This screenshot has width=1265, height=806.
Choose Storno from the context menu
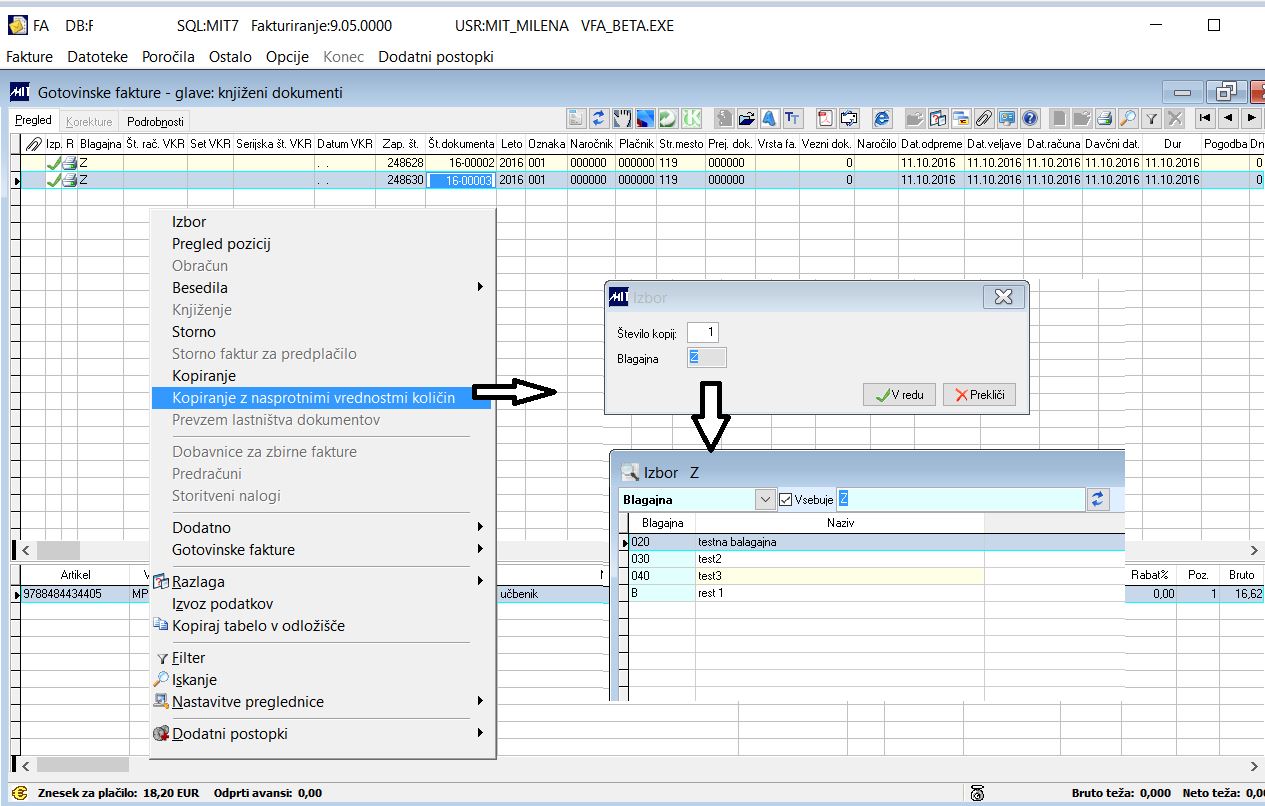pyautogui.click(x=194, y=332)
